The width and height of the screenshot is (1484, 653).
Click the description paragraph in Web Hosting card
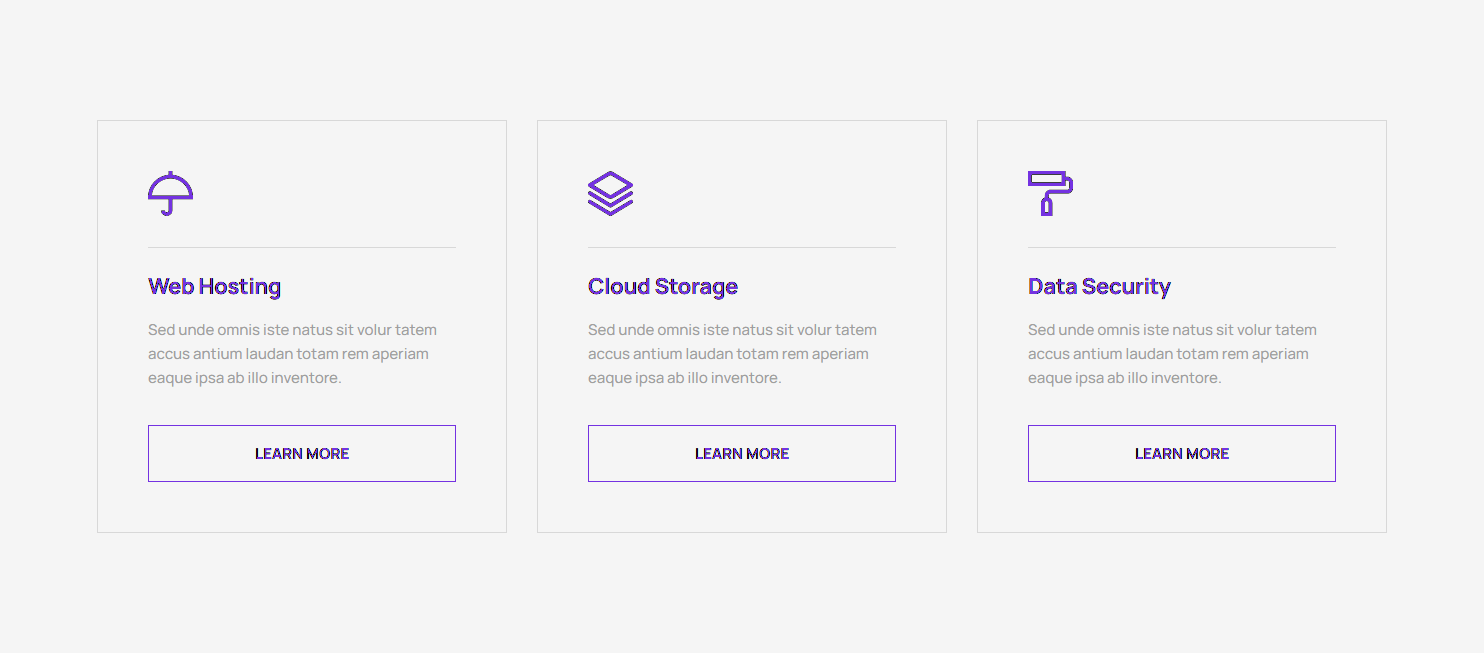click(x=292, y=354)
